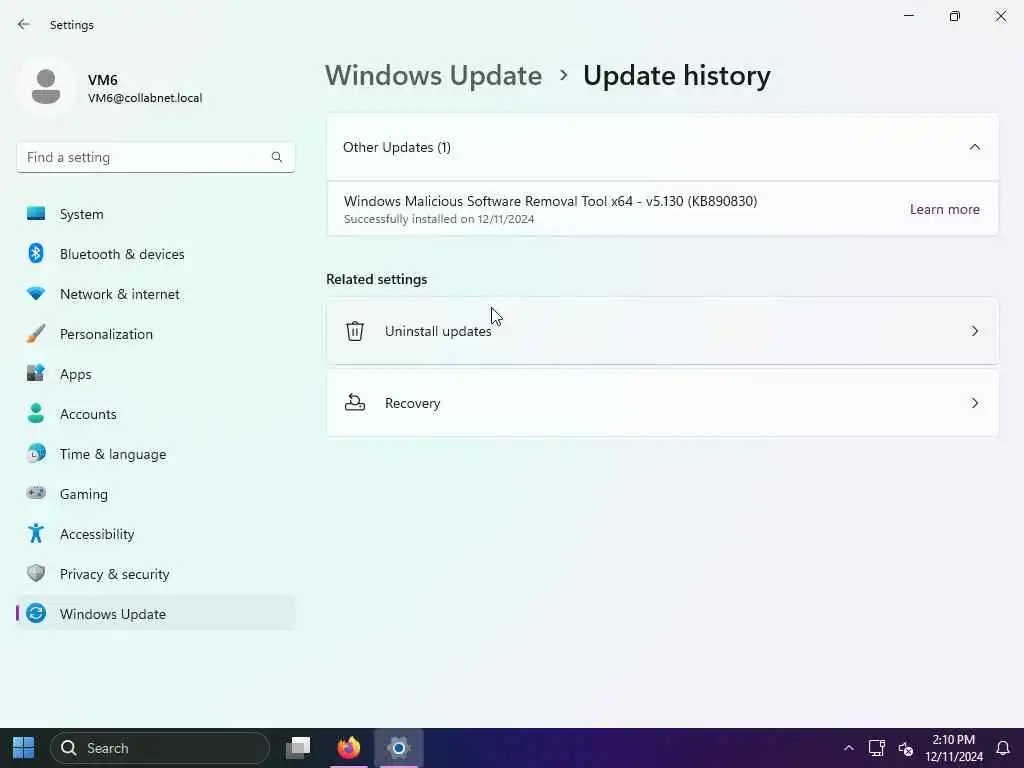Open the Windows Start menu

click(x=24, y=748)
